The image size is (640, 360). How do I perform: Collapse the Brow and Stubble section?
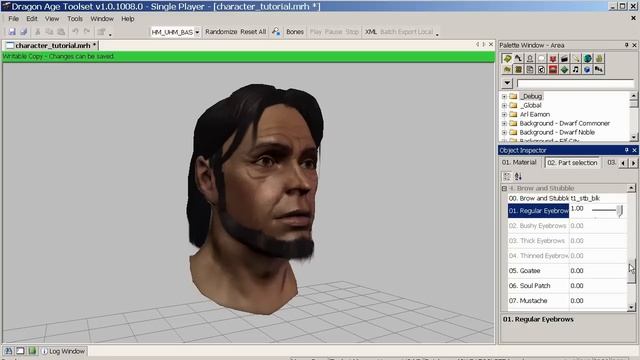click(504, 189)
